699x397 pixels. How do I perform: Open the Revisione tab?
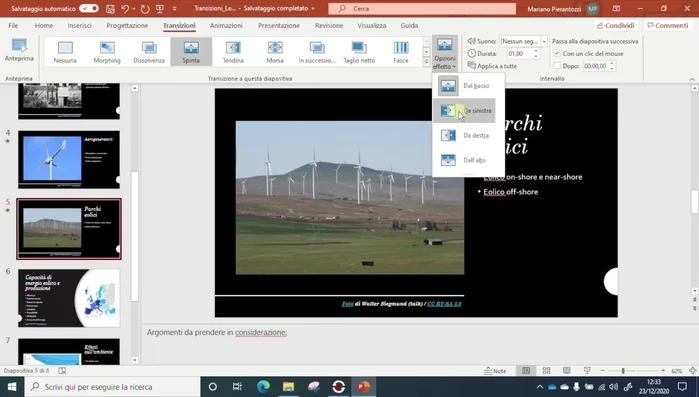pyautogui.click(x=329, y=25)
